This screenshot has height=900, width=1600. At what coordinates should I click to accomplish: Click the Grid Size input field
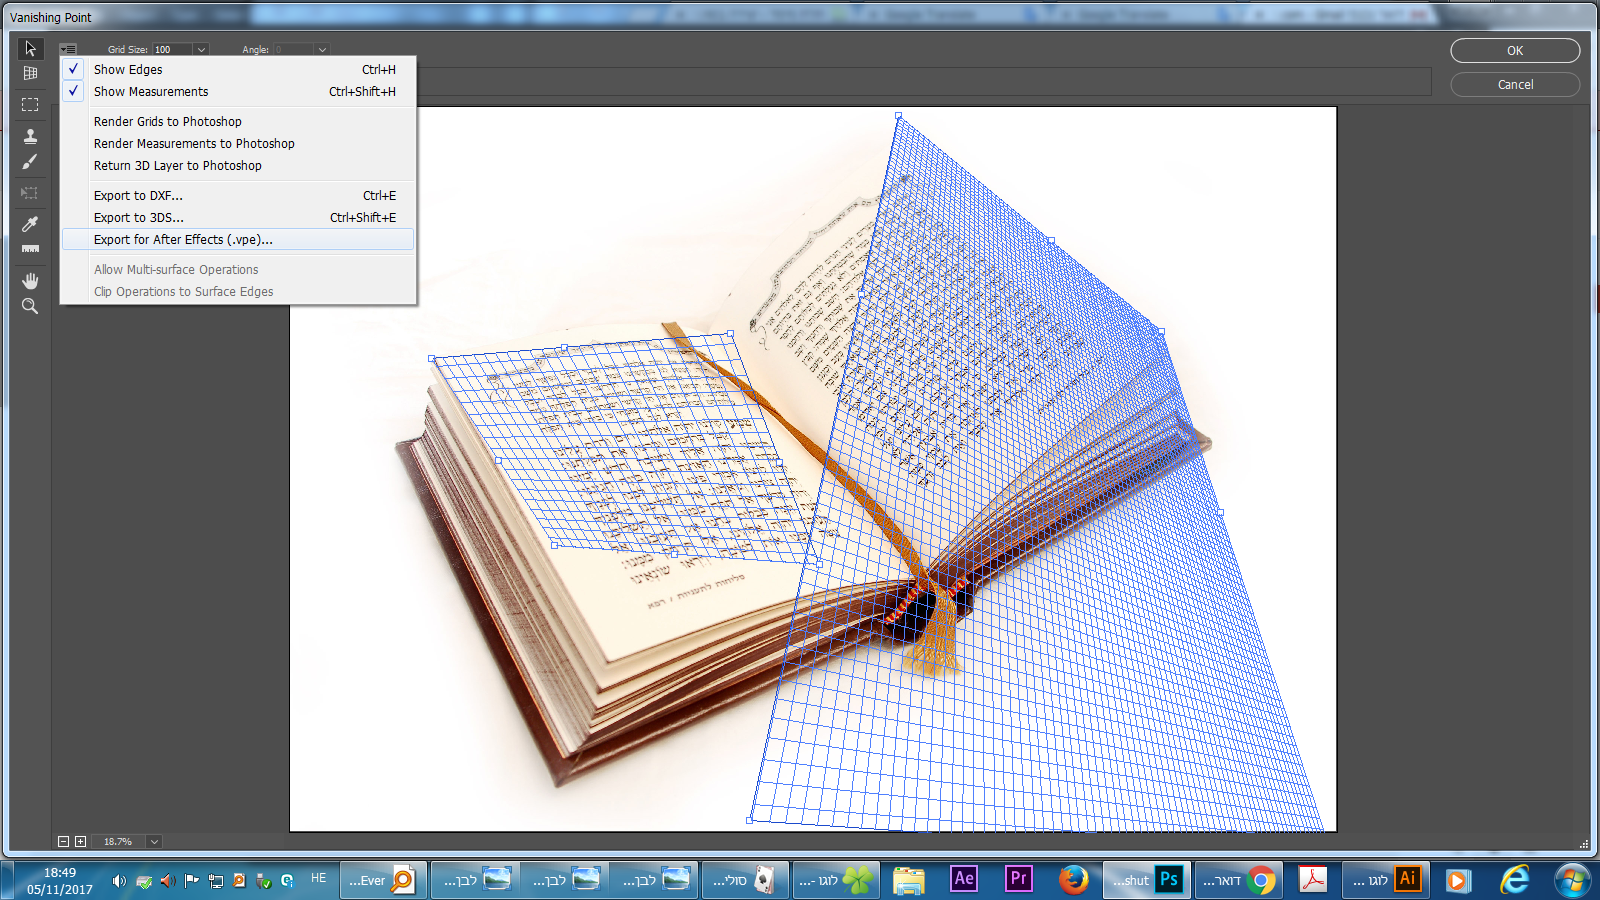[x=172, y=49]
